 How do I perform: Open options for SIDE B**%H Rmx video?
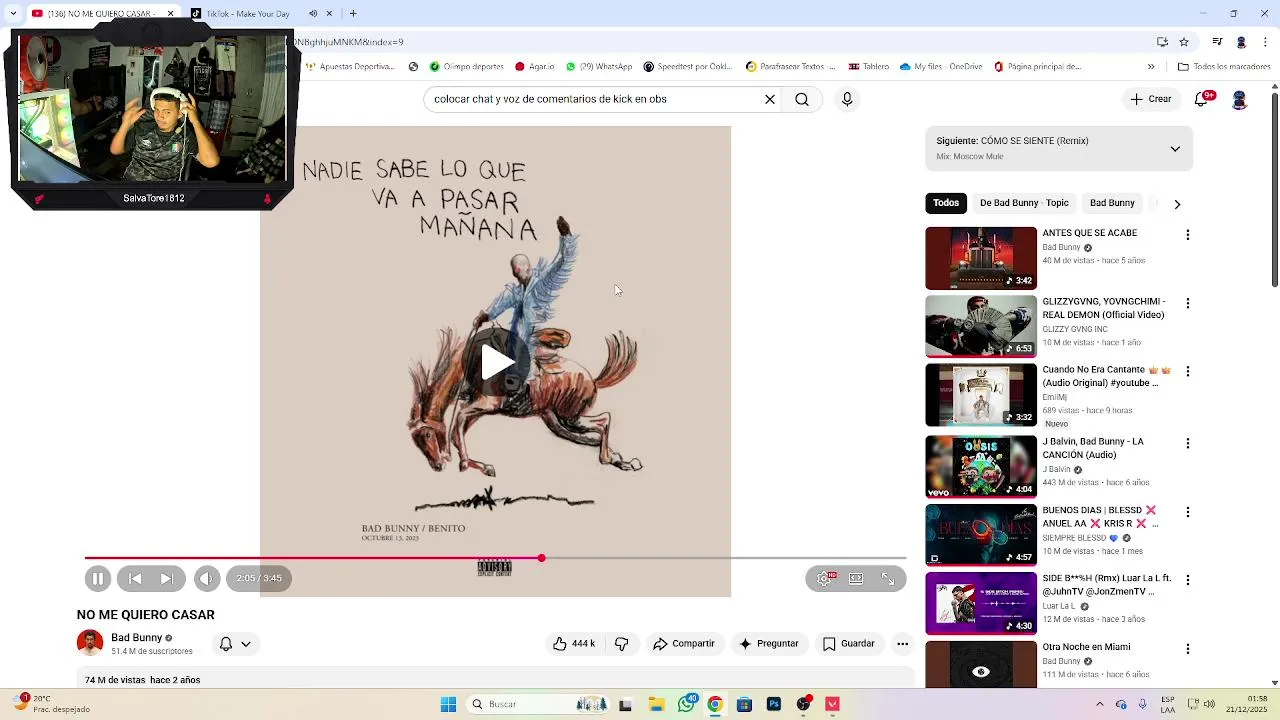1188,580
